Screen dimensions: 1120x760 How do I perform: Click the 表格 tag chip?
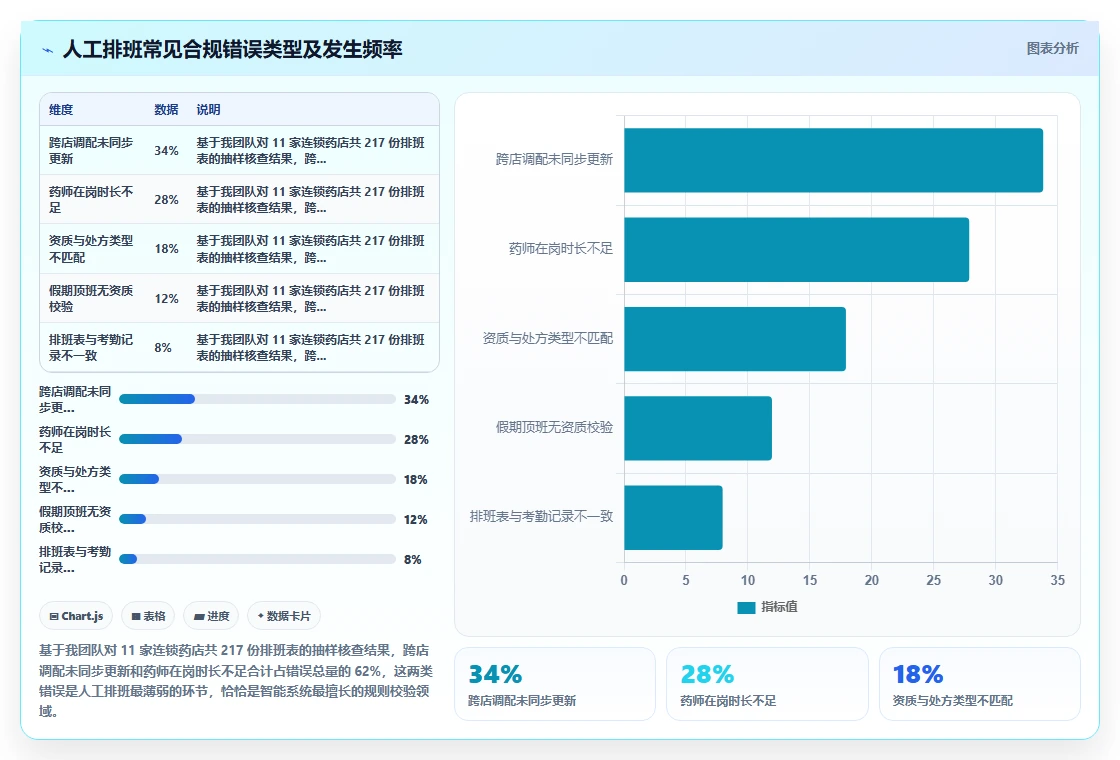(148, 616)
